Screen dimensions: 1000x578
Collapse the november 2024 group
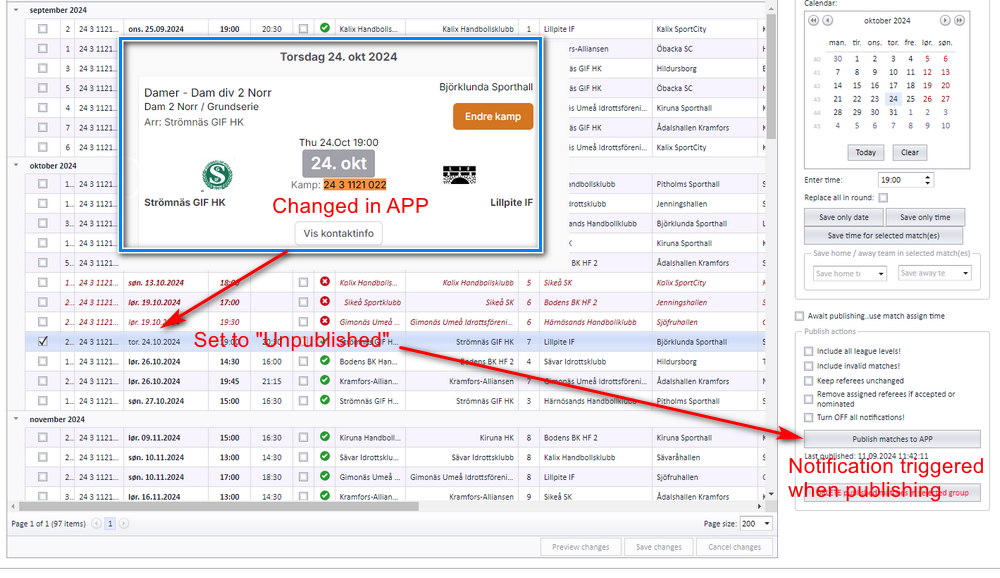click(16, 419)
